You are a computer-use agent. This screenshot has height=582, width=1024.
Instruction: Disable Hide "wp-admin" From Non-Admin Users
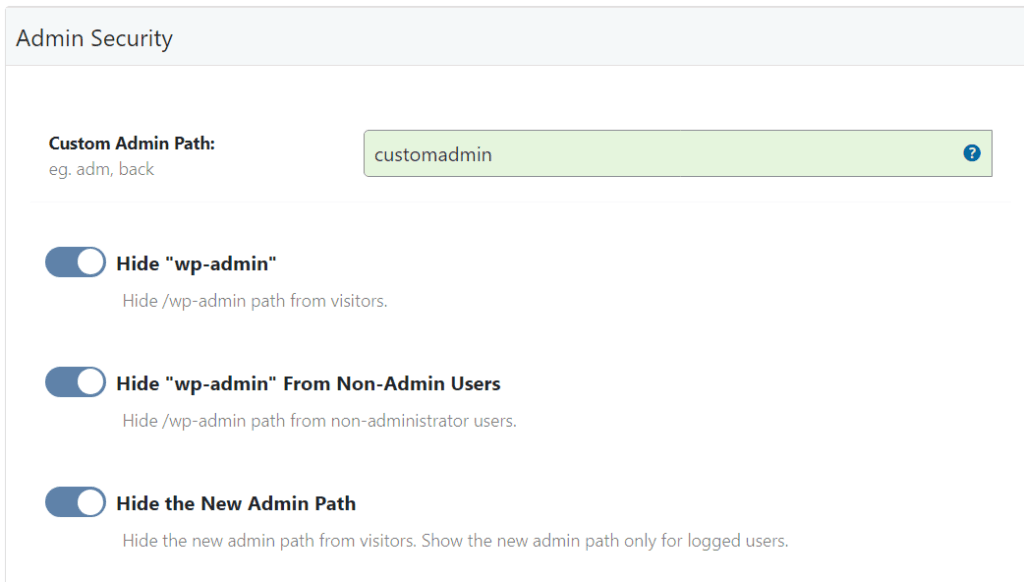75,381
